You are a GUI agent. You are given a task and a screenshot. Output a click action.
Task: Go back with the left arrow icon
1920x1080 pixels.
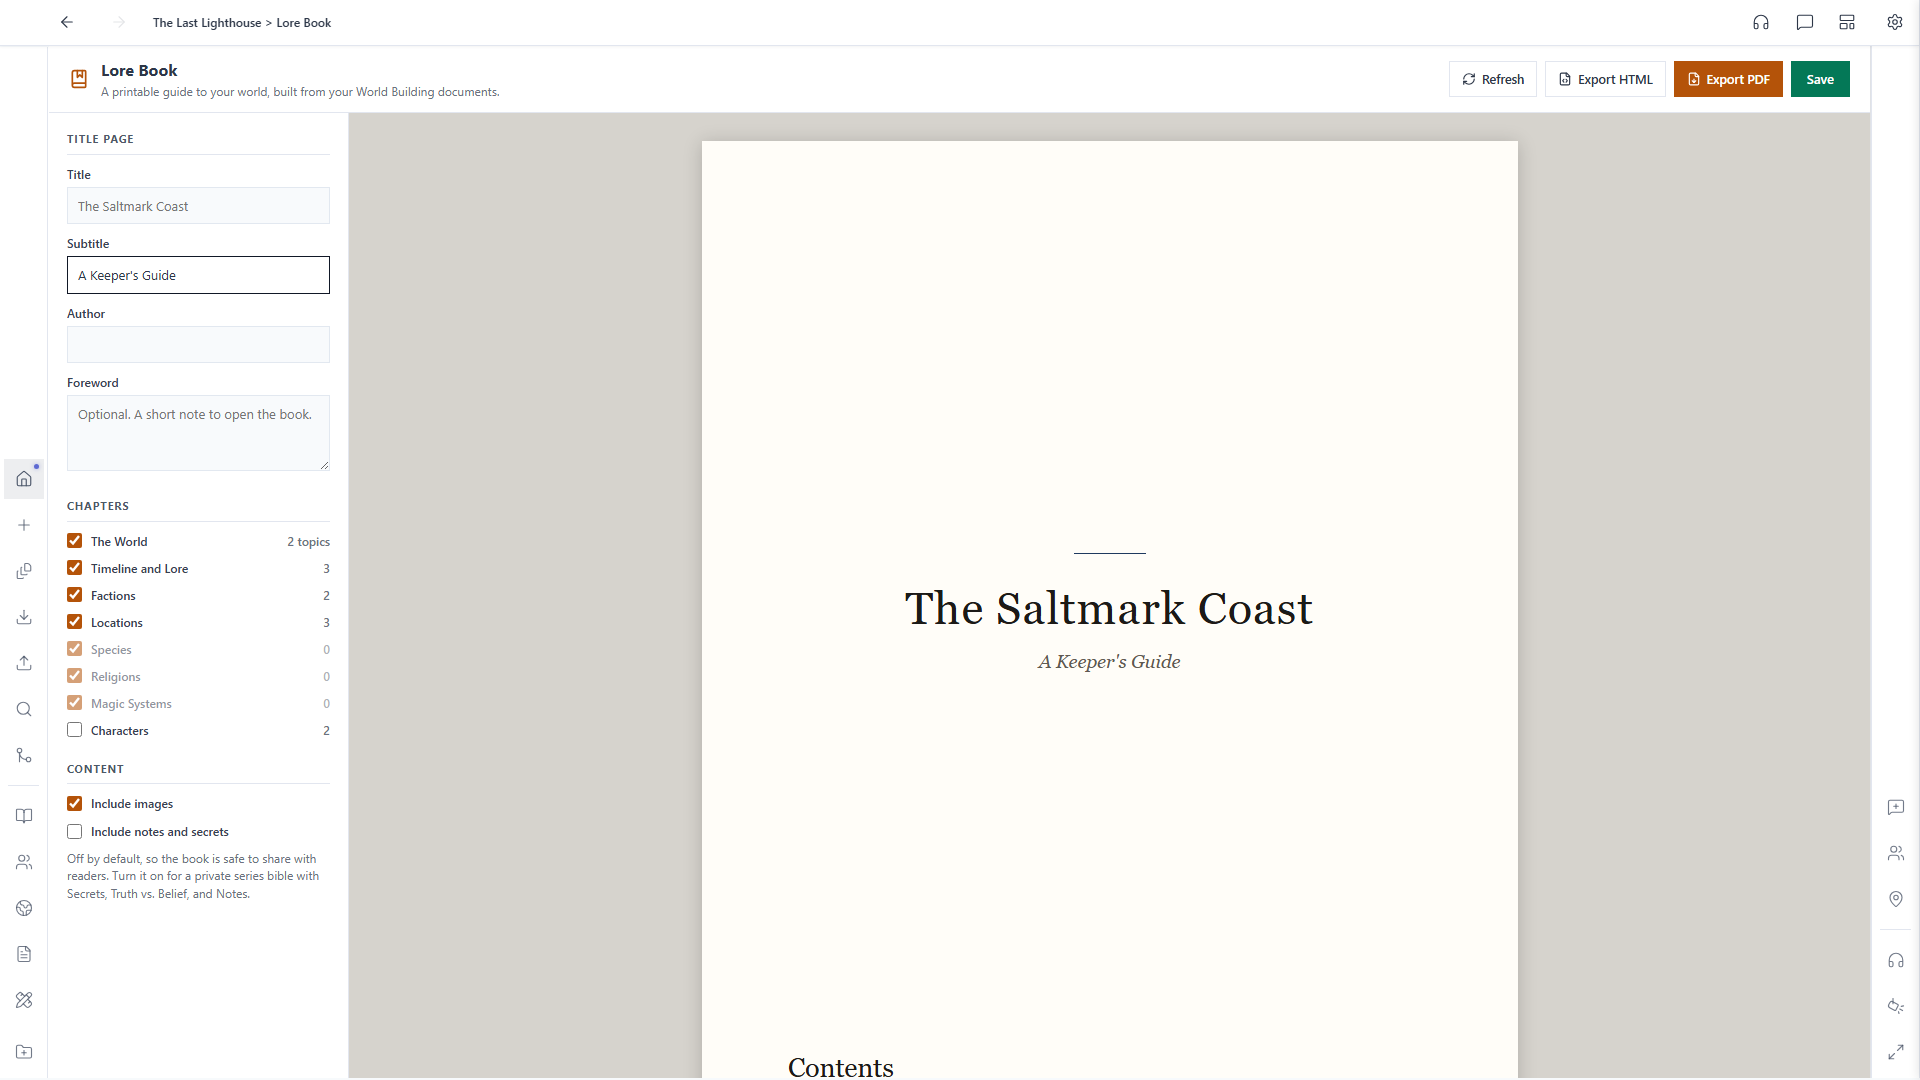coord(67,22)
